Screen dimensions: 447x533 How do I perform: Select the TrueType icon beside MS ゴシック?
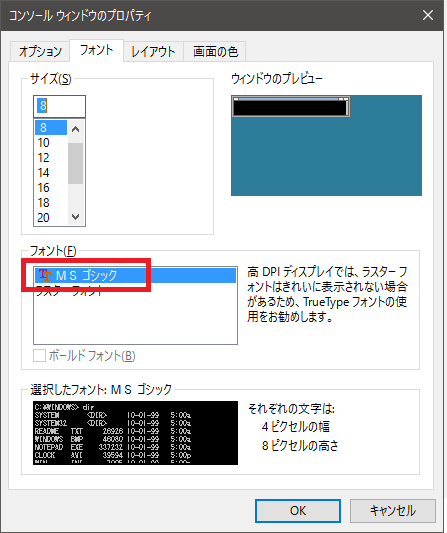45,275
